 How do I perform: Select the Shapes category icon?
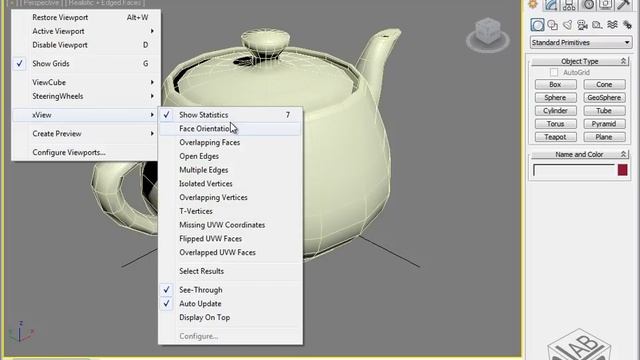tap(553, 25)
